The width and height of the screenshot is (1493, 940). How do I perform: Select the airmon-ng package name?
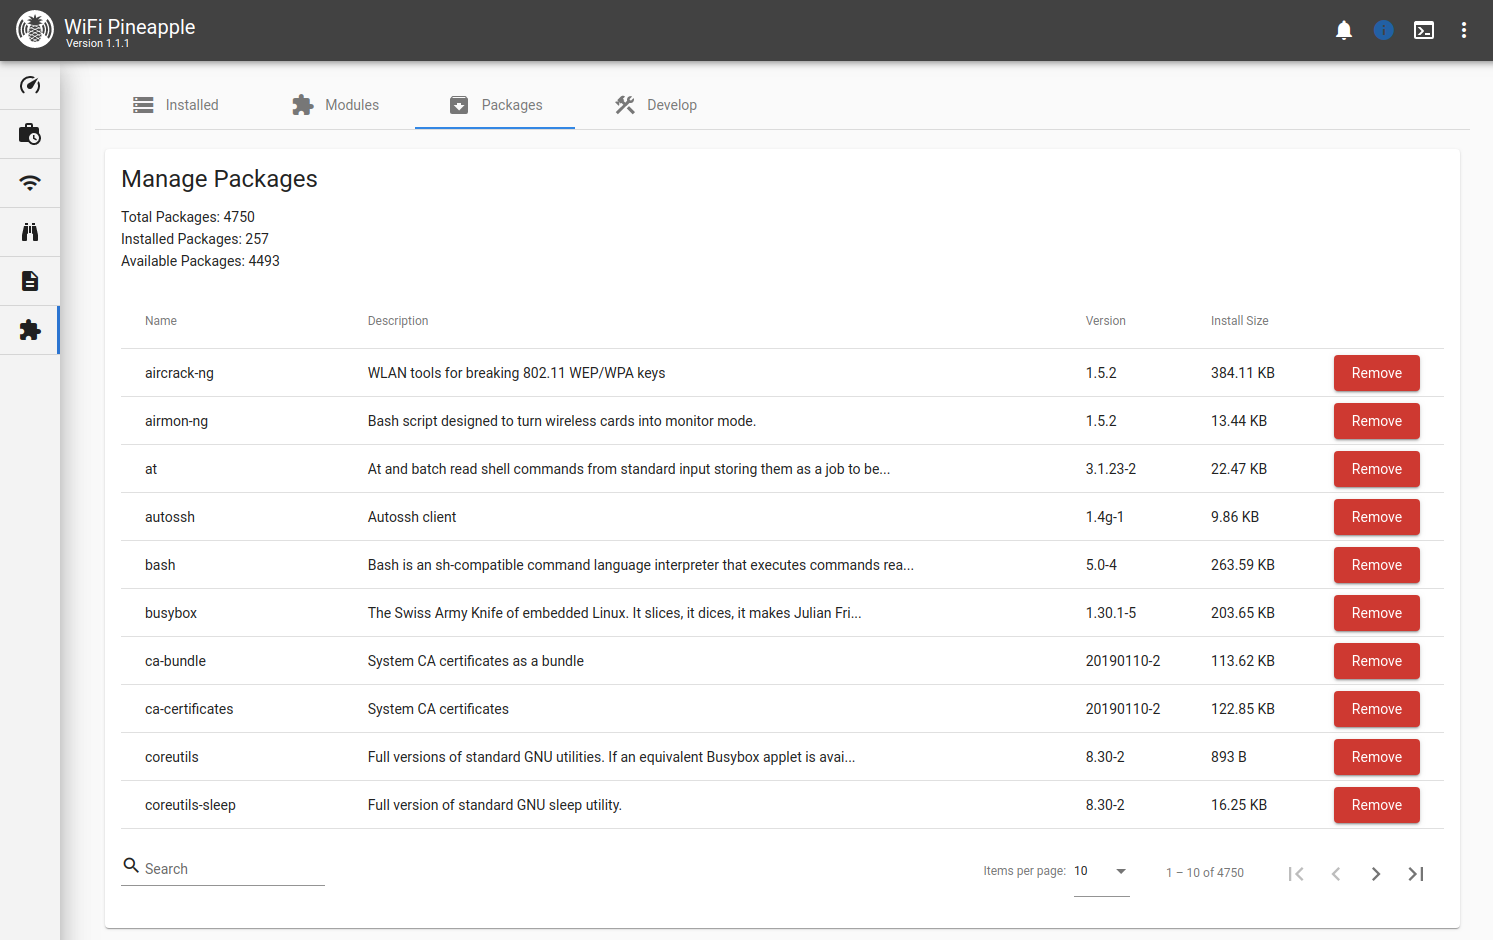pyautogui.click(x=176, y=421)
